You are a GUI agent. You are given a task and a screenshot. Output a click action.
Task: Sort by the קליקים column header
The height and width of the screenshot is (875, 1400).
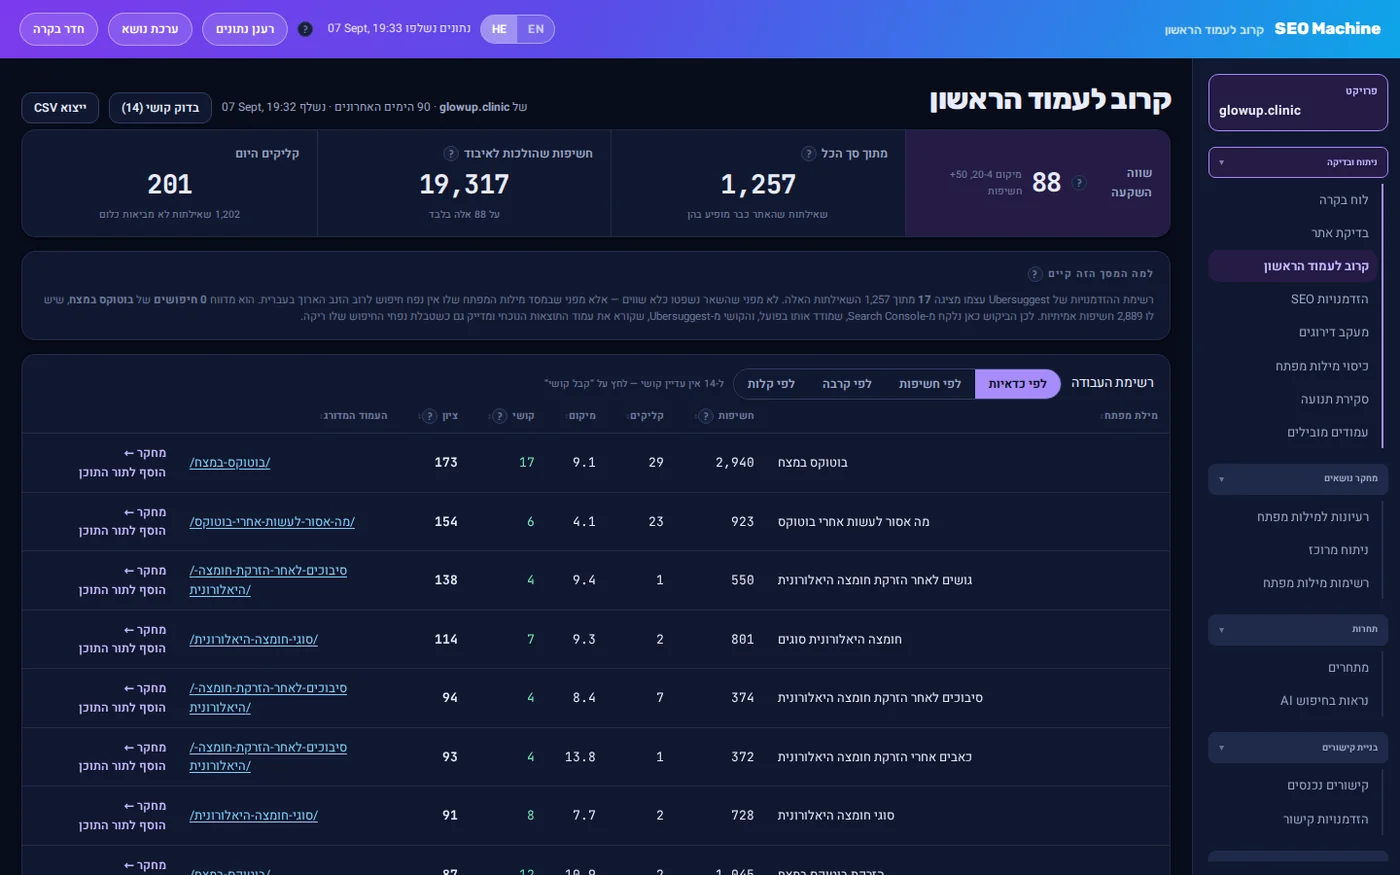point(646,416)
